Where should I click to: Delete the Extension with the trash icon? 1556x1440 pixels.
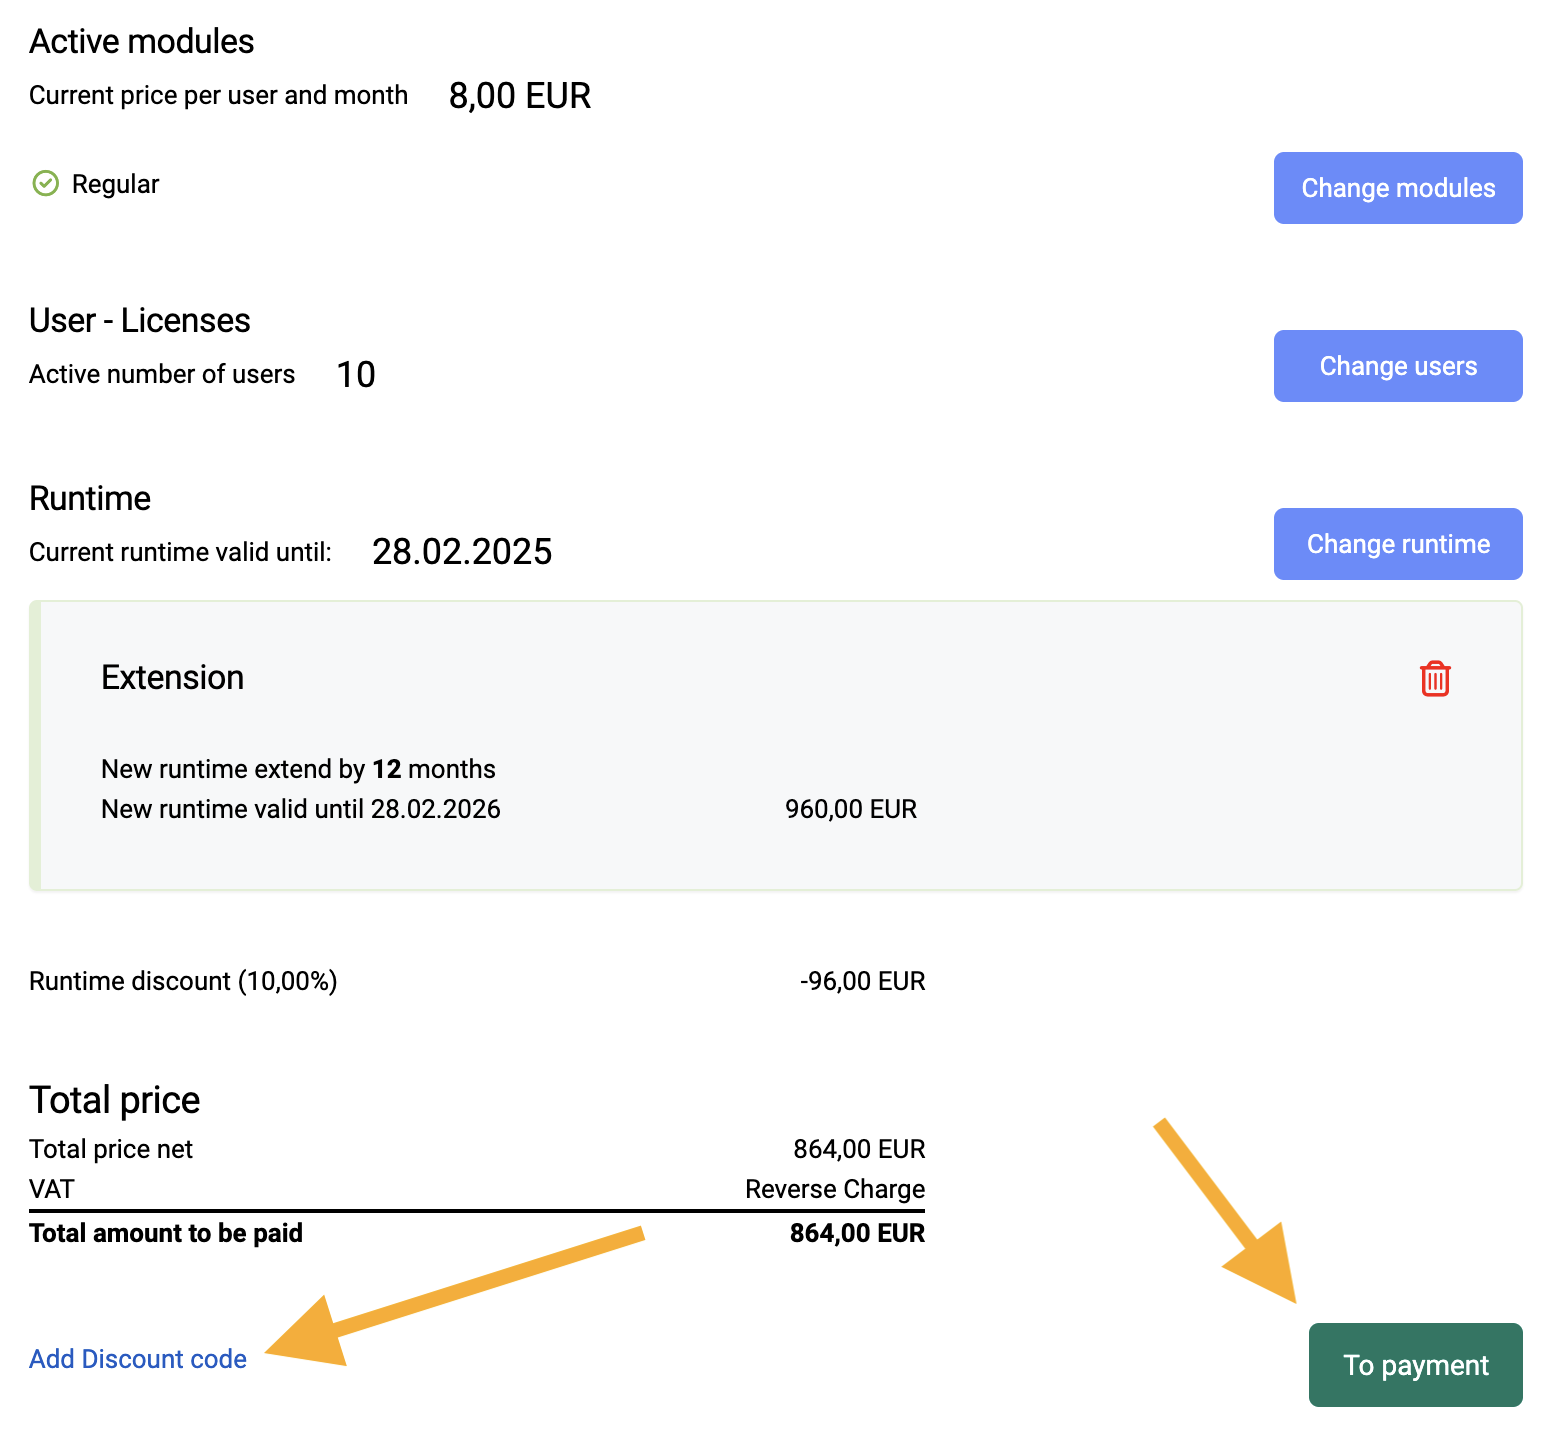1435,679
